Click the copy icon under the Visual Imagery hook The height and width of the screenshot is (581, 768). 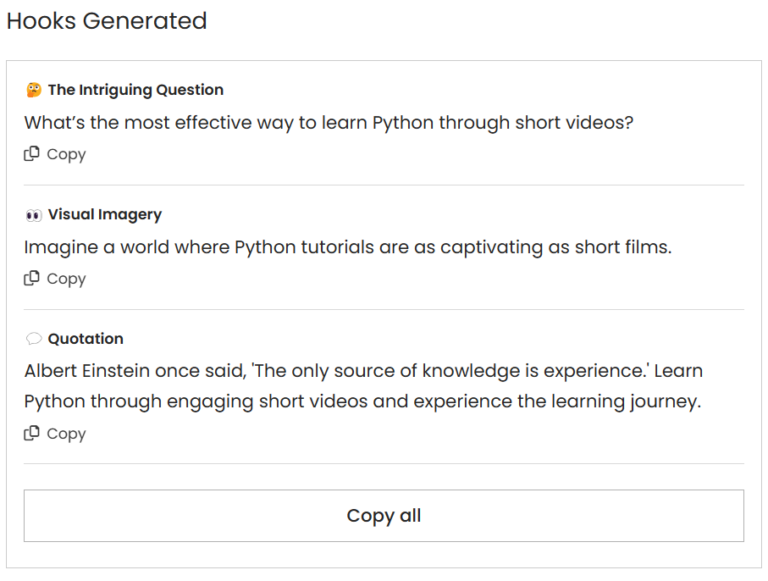point(32,278)
